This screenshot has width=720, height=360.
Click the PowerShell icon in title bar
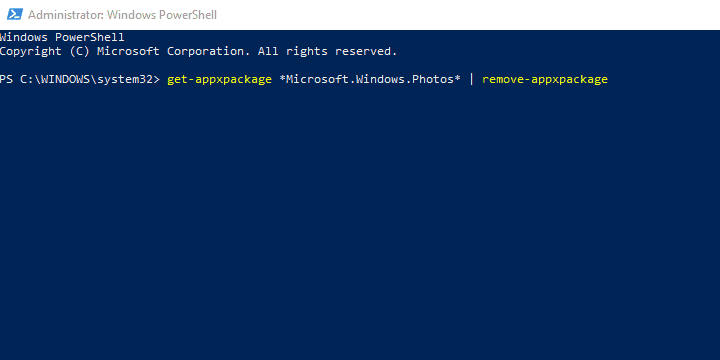(15, 15)
